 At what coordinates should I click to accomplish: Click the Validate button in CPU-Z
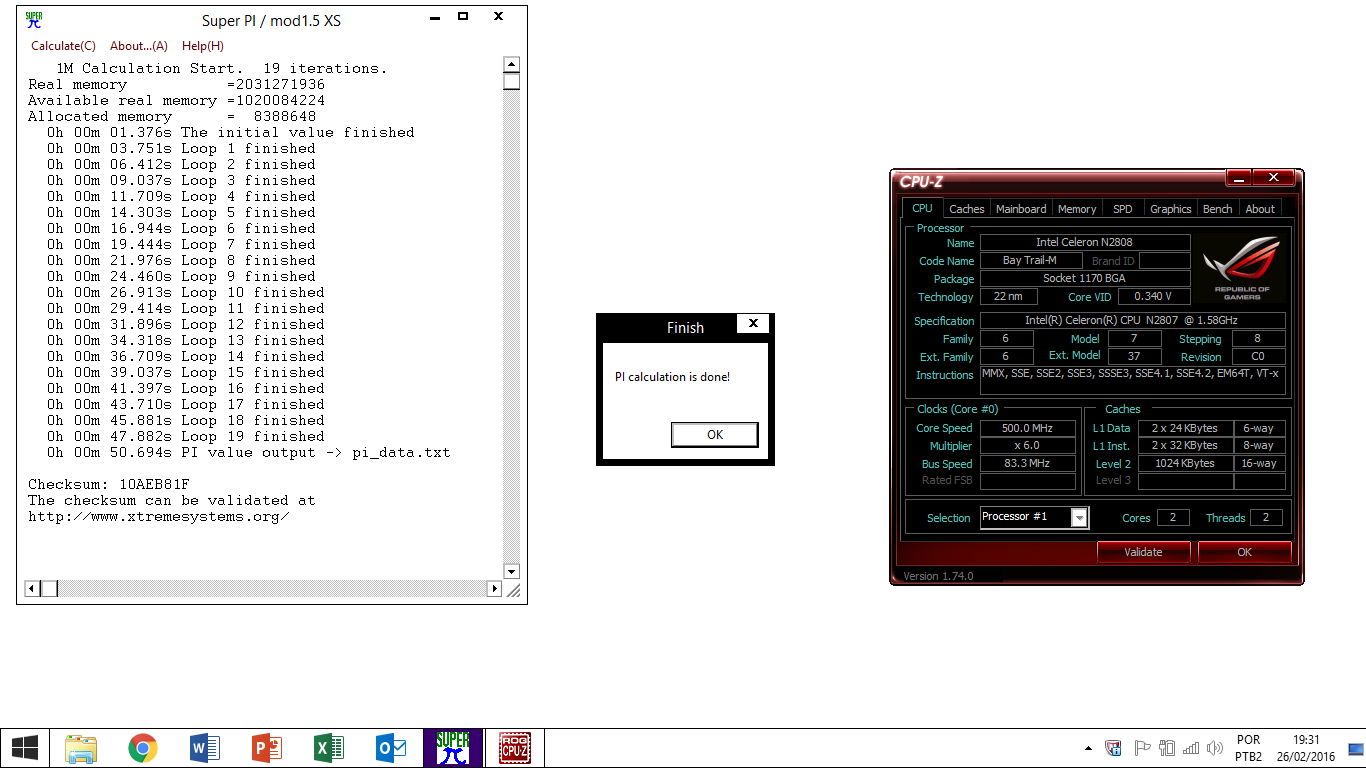click(x=1143, y=552)
